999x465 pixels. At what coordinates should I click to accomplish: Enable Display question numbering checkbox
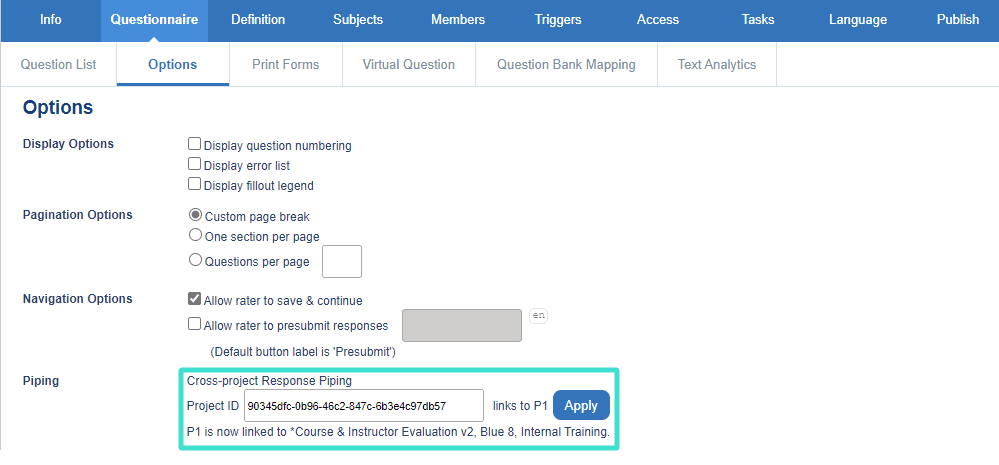tap(195, 144)
